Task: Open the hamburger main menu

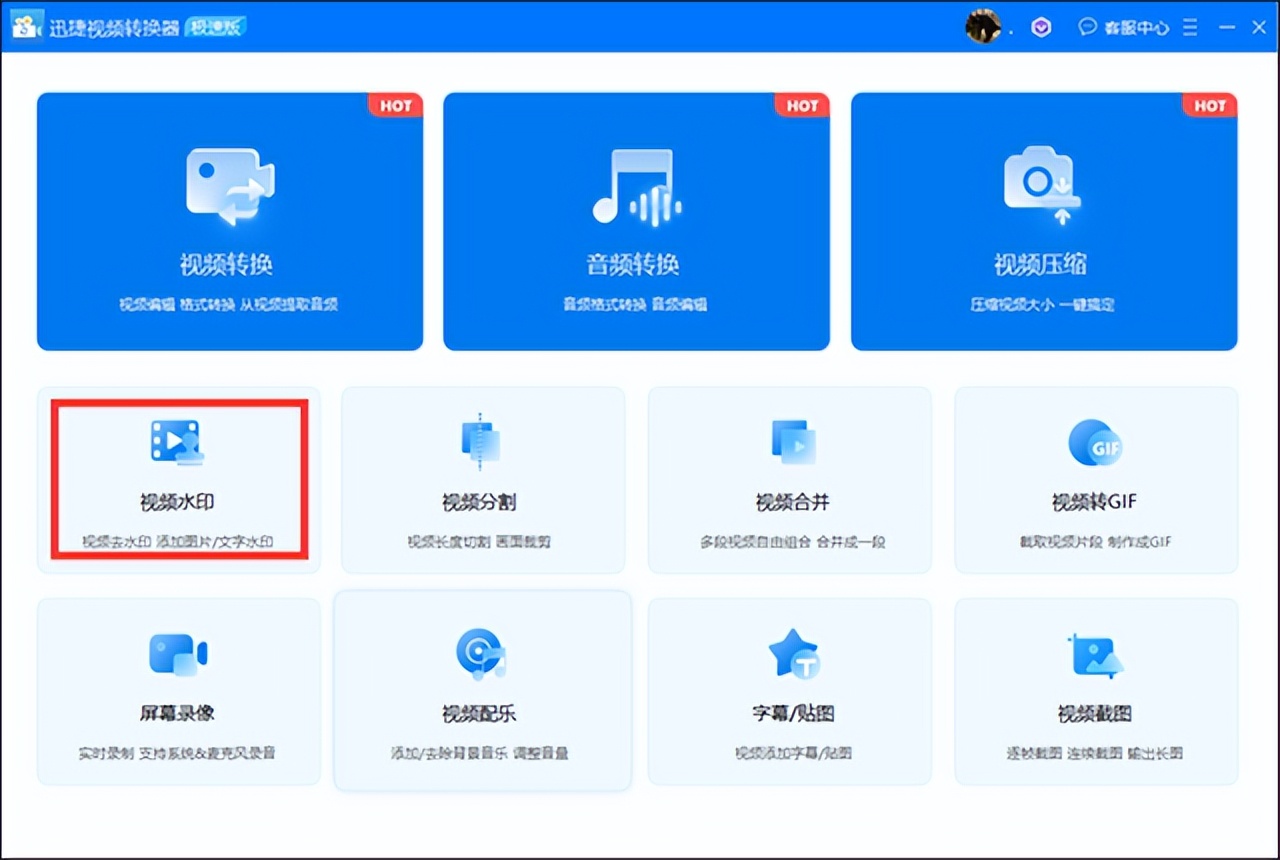Action: coord(1190,28)
